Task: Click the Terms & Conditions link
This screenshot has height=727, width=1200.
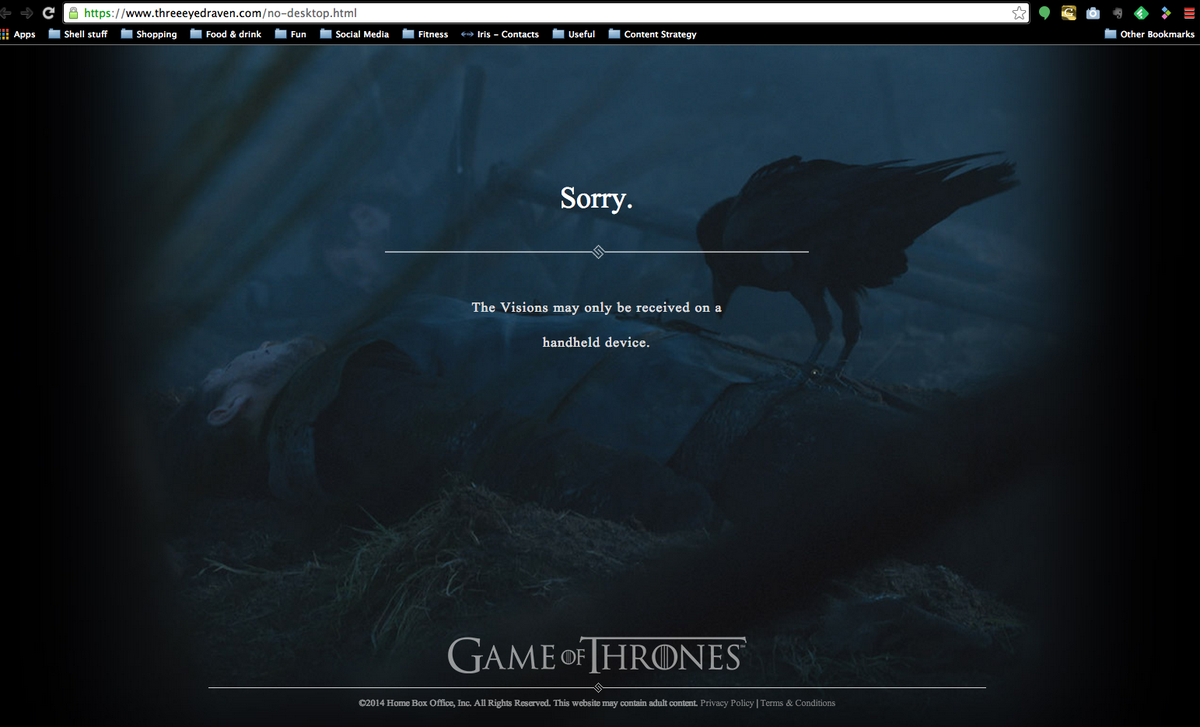Action: tap(798, 703)
